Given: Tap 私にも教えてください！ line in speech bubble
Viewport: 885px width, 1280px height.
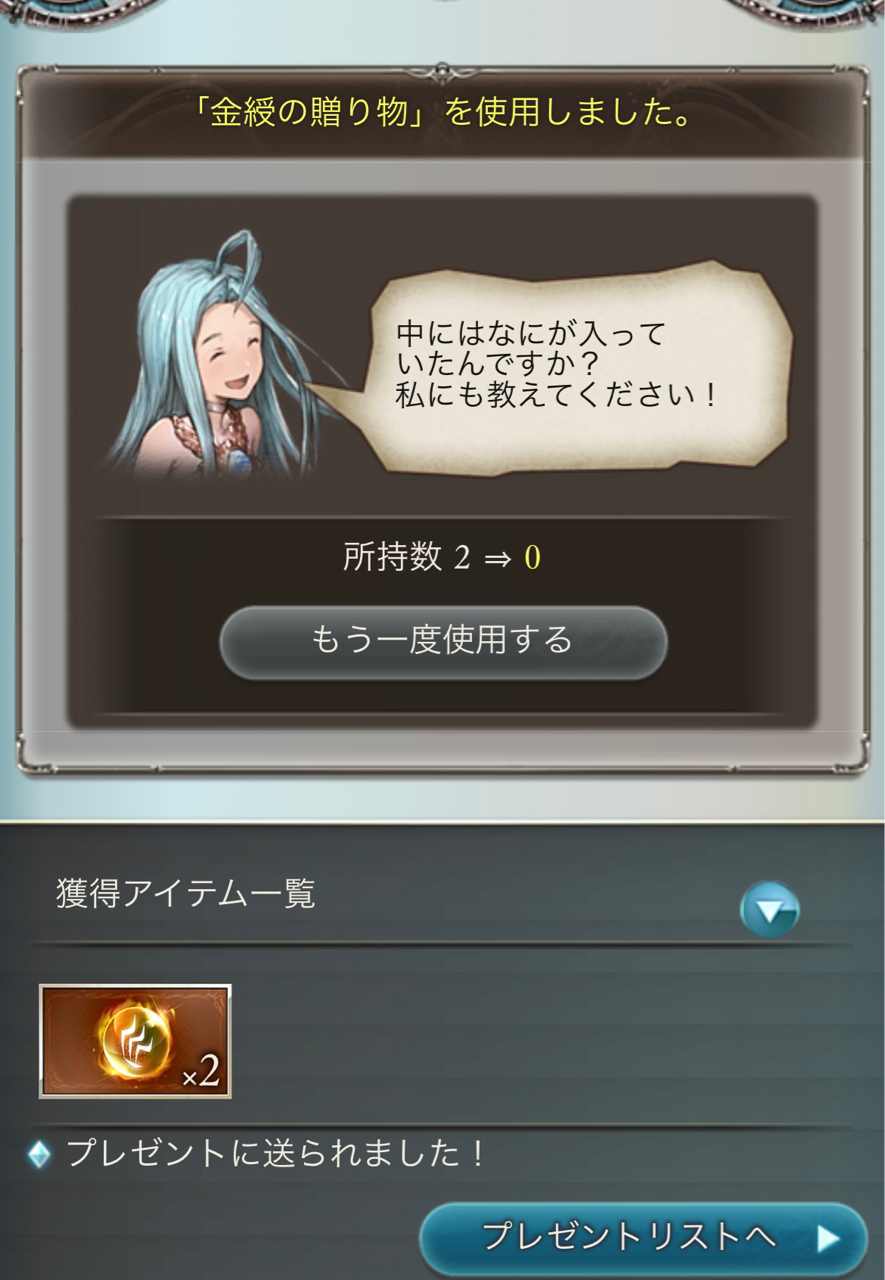Looking at the screenshot, I should [557, 395].
